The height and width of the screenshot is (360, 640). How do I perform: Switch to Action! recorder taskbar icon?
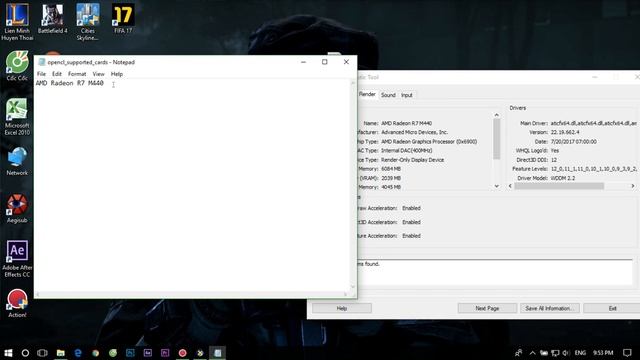pyautogui.click(x=182, y=353)
